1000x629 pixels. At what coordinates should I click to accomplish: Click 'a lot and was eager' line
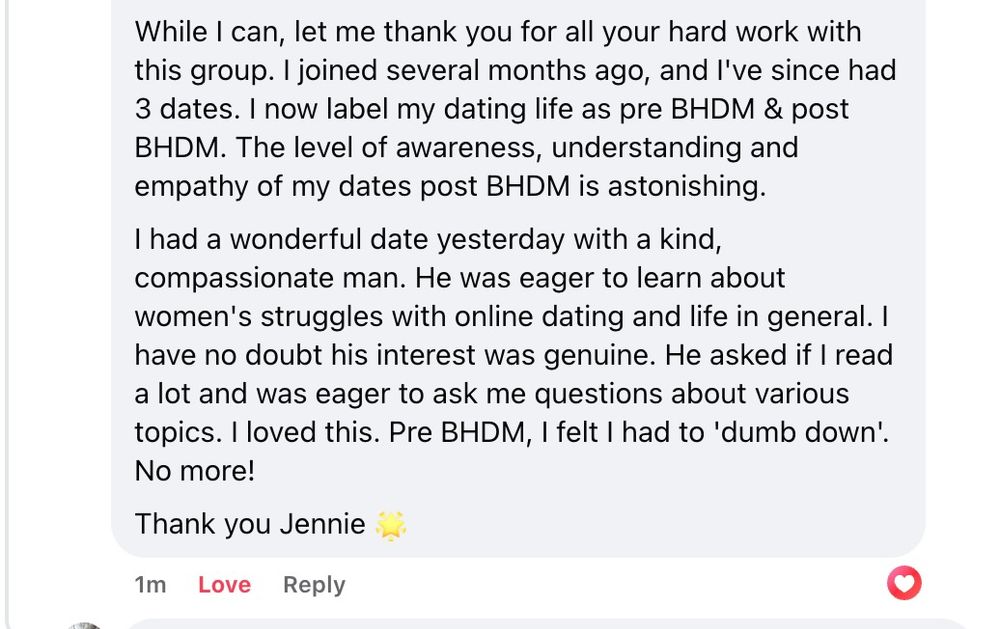[492, 394]
